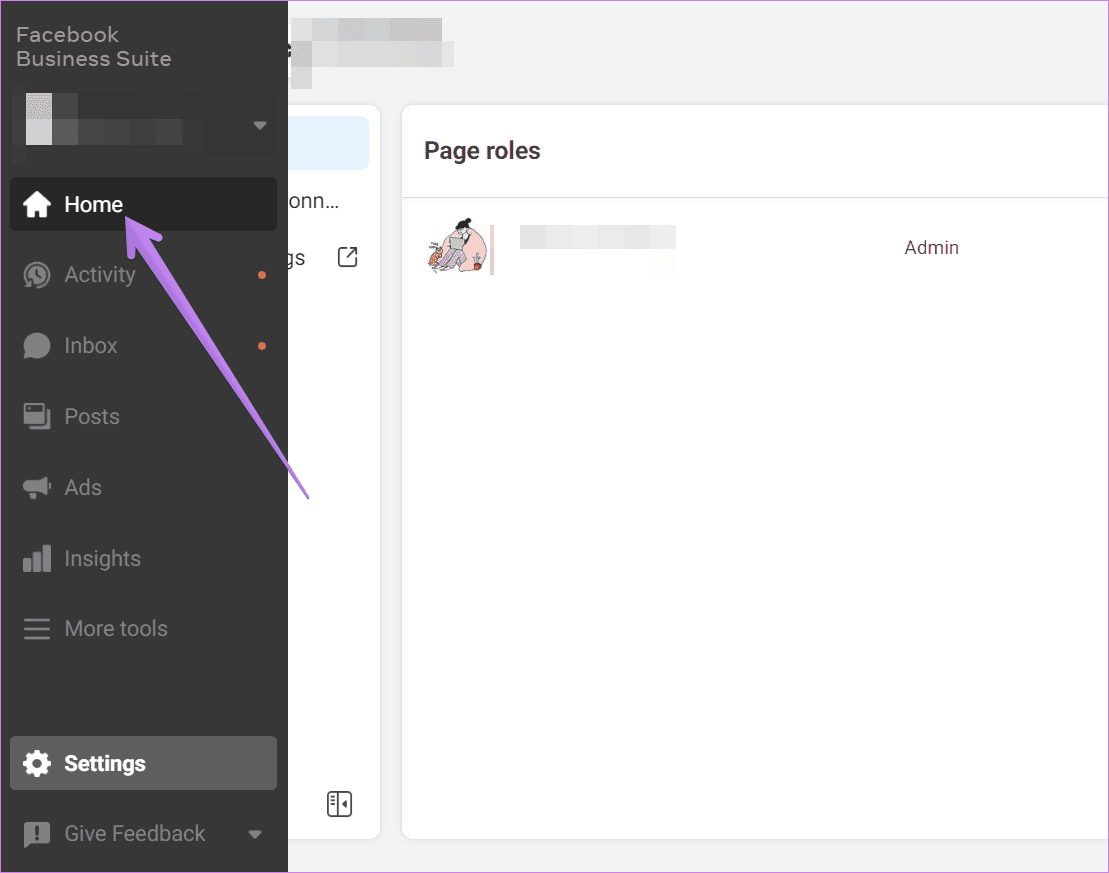This screenshot has width=1109, height=873.
Task: Open Activity clock icon in sidebar
Action: (37, 275)
